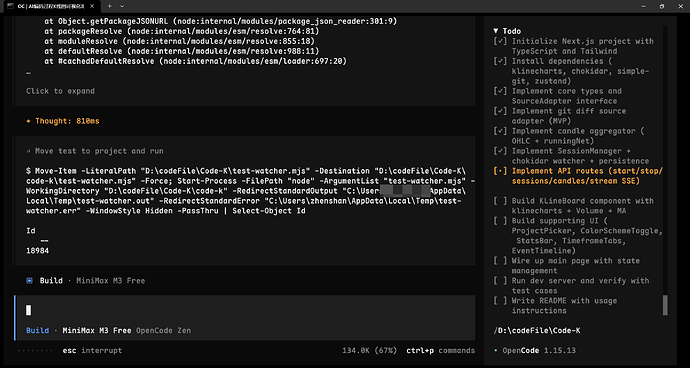
Task: Click the terminal icon on the tab
Action: click(x=9, y=6)
